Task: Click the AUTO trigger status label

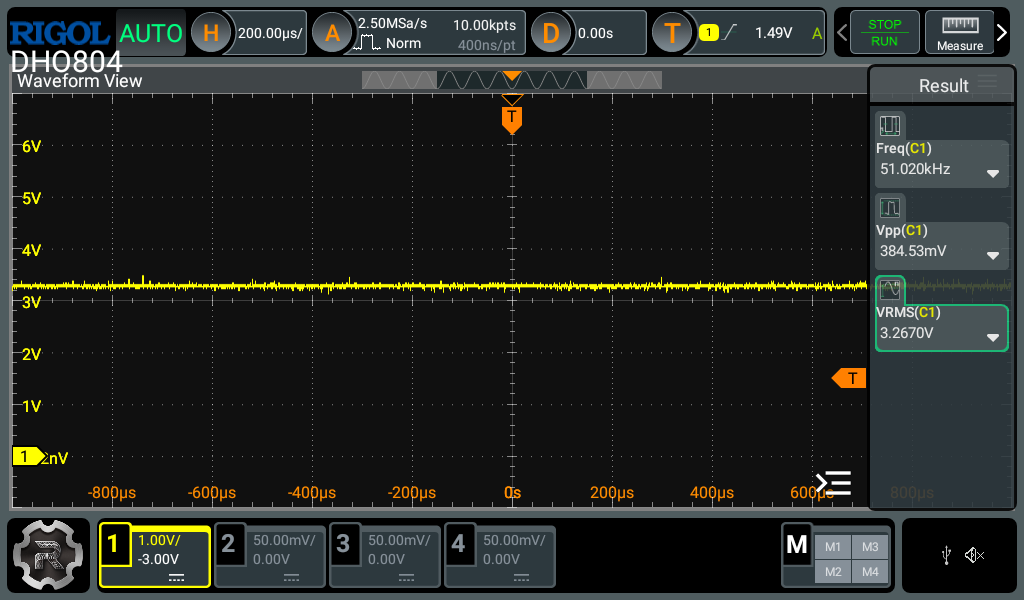Action: coord(151,34)
